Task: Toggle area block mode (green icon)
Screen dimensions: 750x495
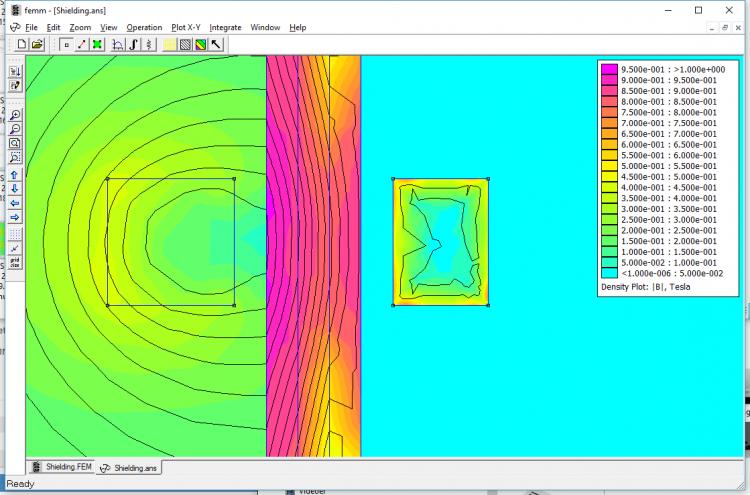Action: point(97,44)
